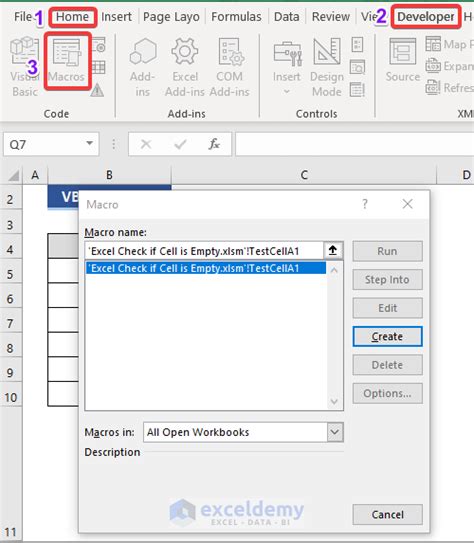Image resolution: width=474 pixels, height=543 pixels.
Task: Click the formula bar input area
Action: click(355, 144)
